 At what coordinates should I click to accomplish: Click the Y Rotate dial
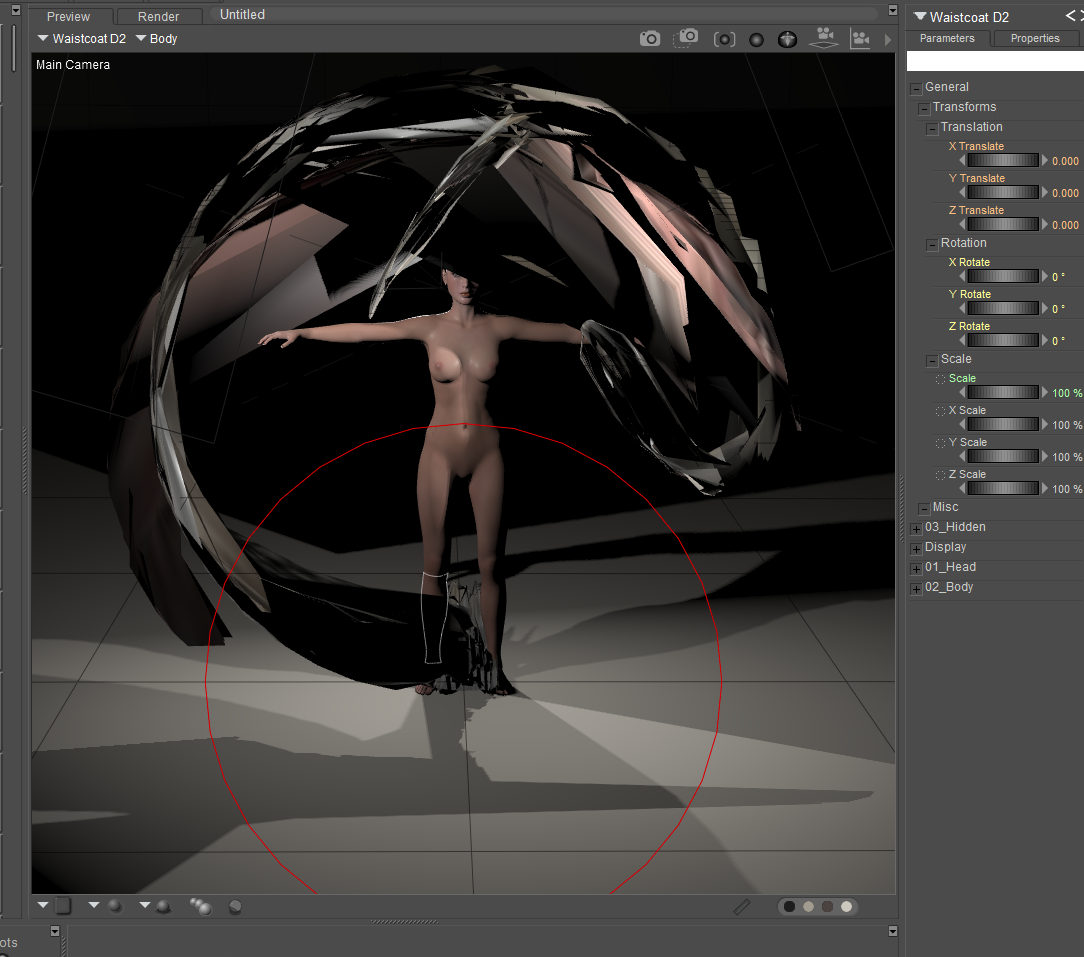[x=1003, y=308]
